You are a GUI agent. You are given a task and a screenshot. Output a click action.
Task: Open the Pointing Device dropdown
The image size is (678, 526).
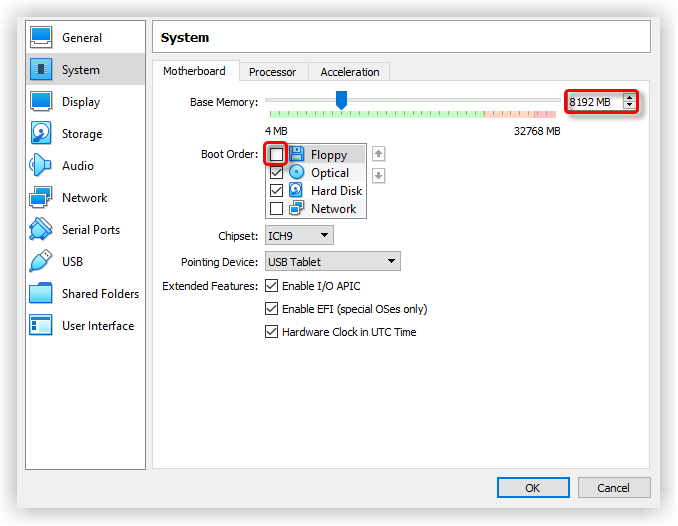click(332, 262)
